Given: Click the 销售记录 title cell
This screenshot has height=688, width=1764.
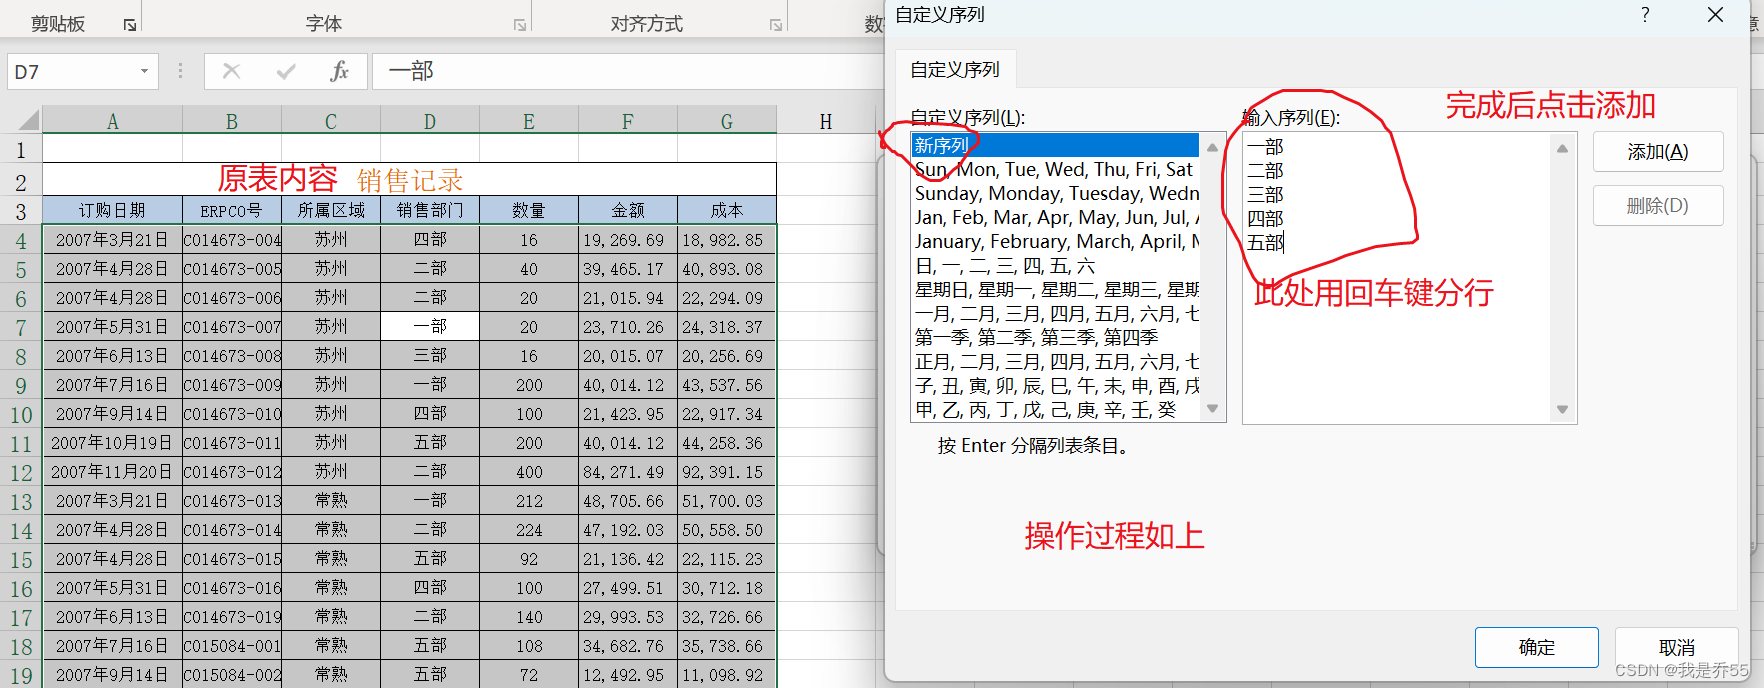Looking at the screenshot, I should (410, 180).
